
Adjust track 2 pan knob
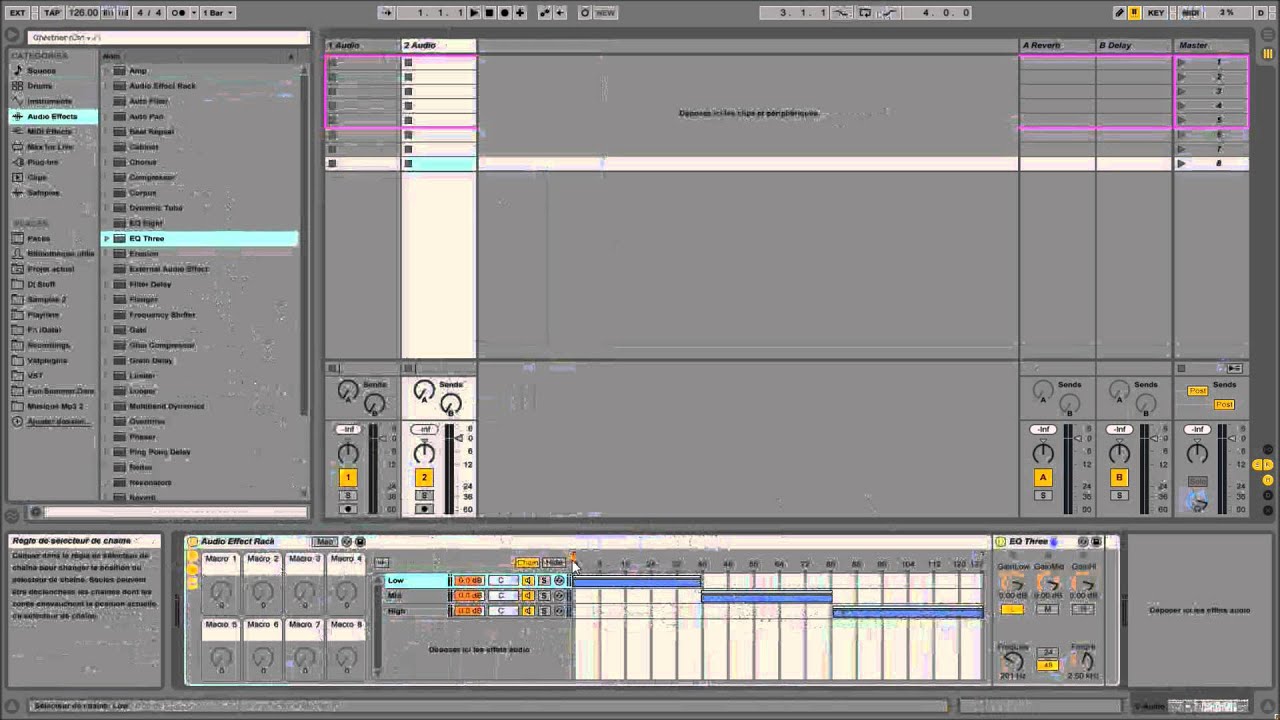(424, 454)
